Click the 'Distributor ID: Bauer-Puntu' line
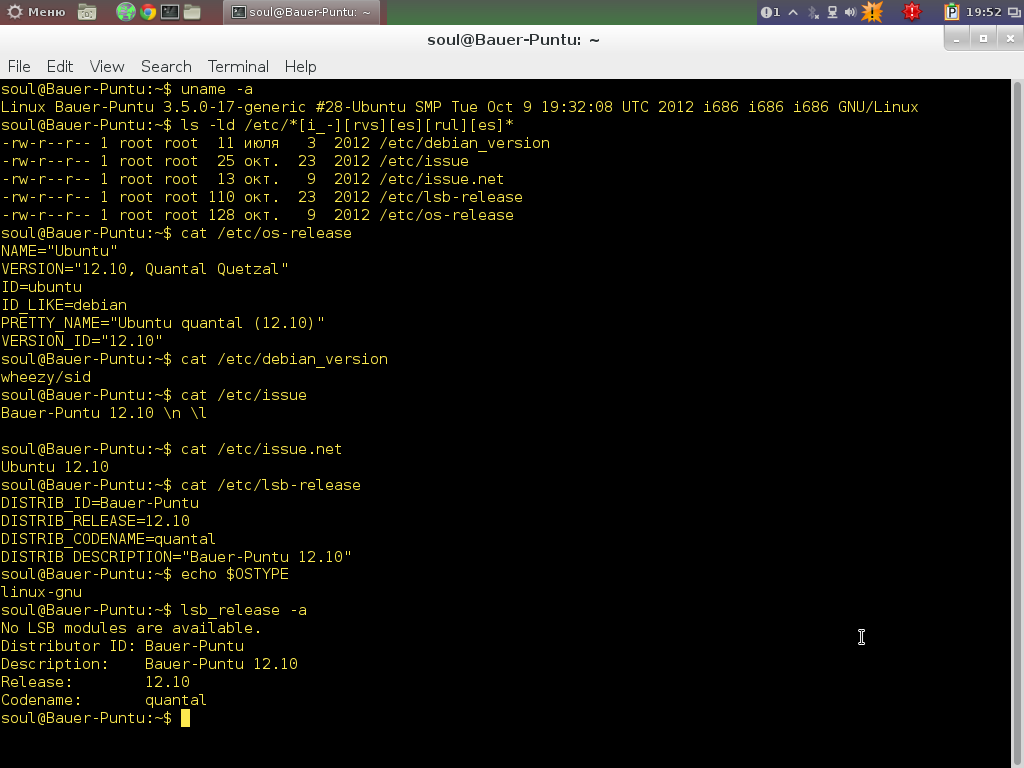Image resolution: width=1024 pixels, height=768 pixels. click(x=122, y=646)
